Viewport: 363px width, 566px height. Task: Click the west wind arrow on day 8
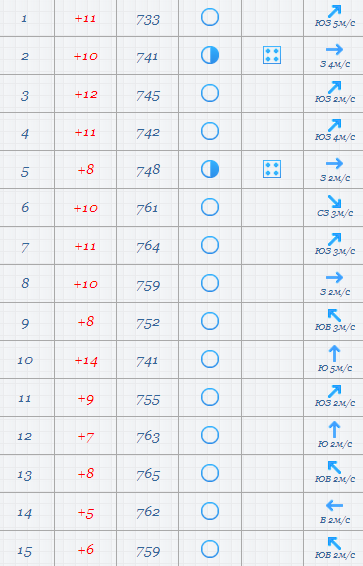(334, 278)
